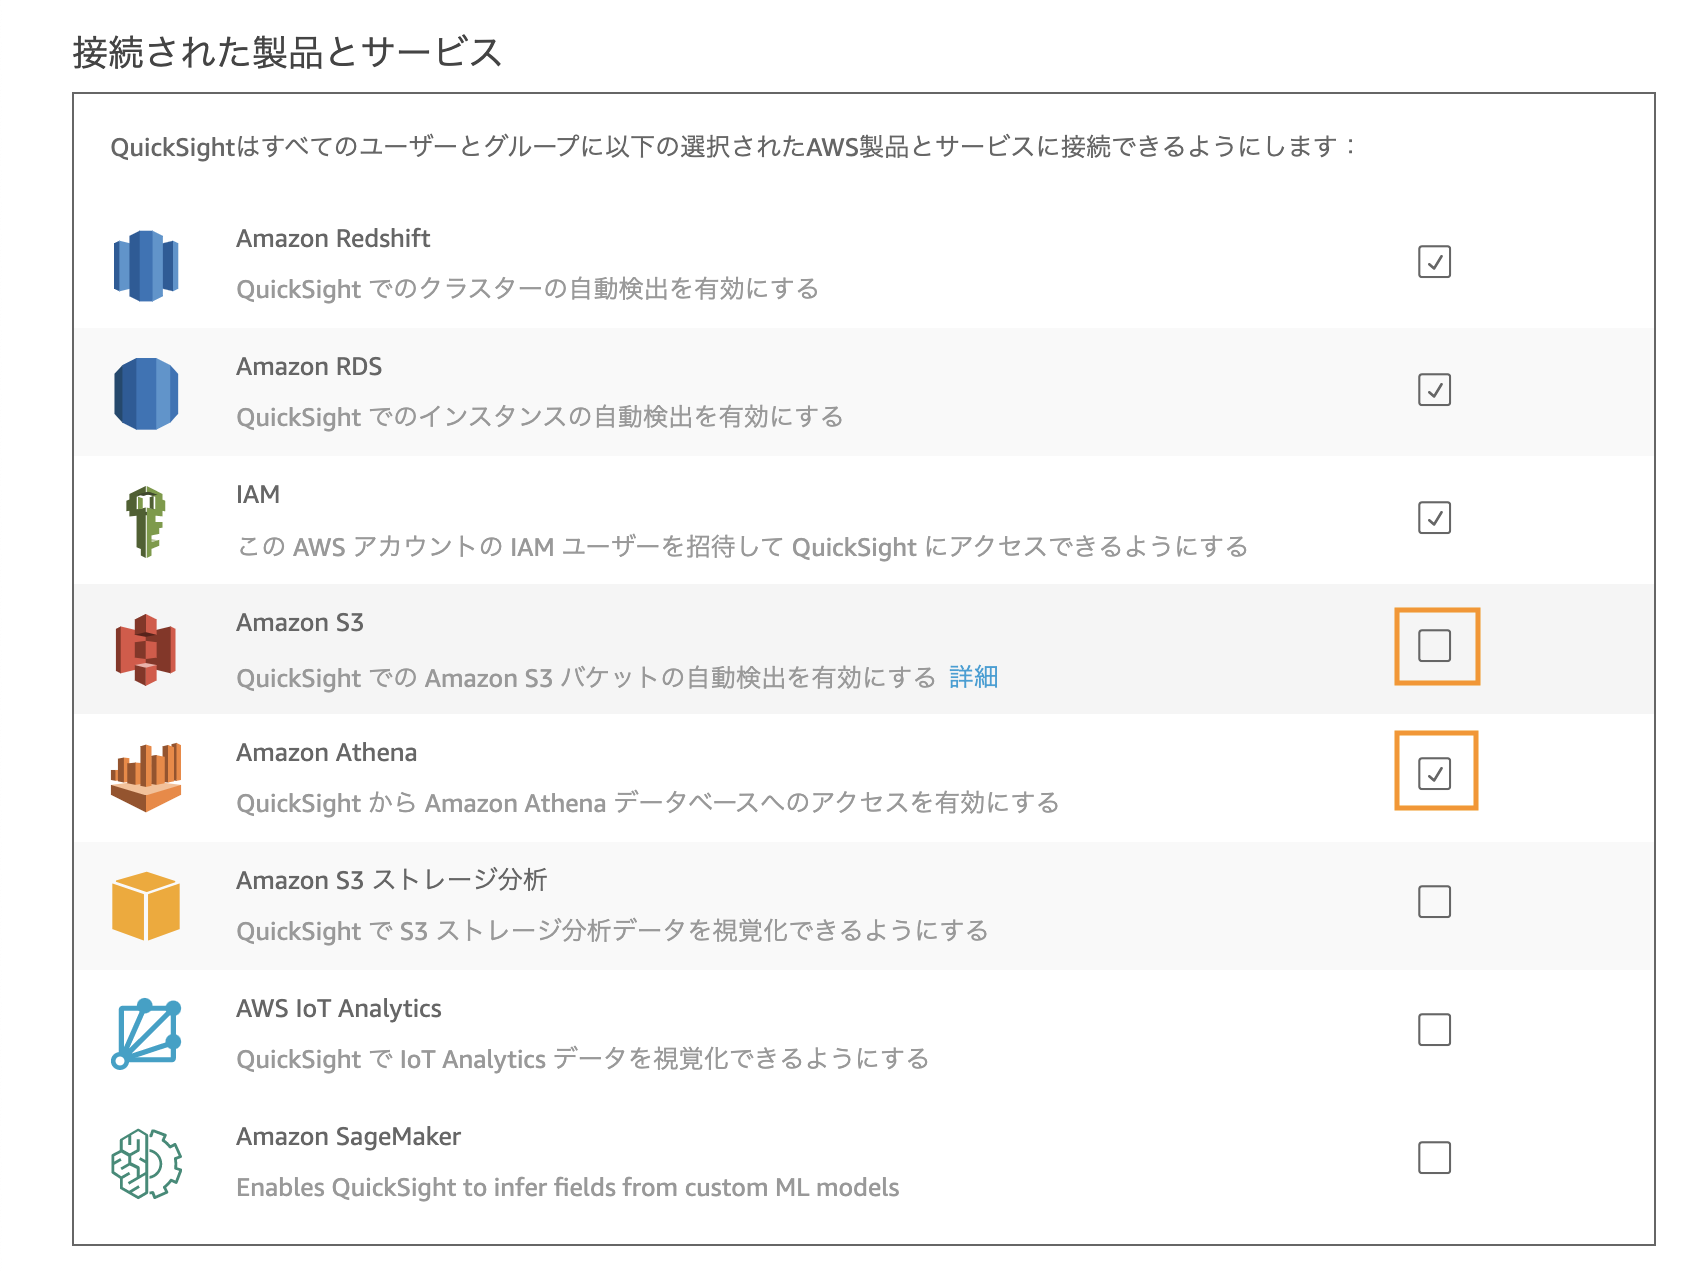Check the Amazon S3 ストレージ分析 checkbox
Screen dimensions: 1697x1271
tap(1434, 902)
